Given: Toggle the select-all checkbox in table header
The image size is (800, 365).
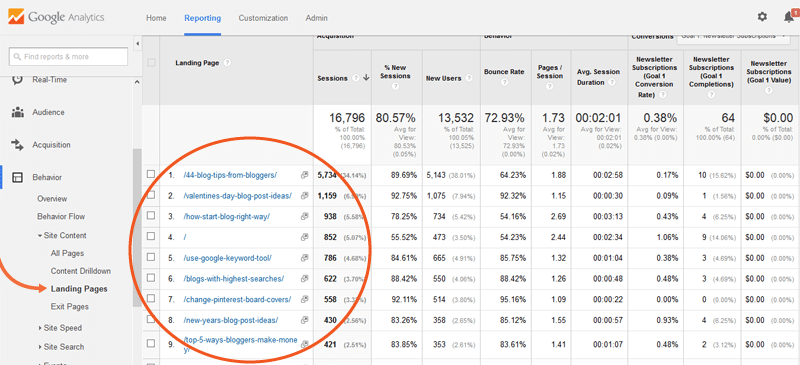Looking at the screenshot, I should coord(151,63).
